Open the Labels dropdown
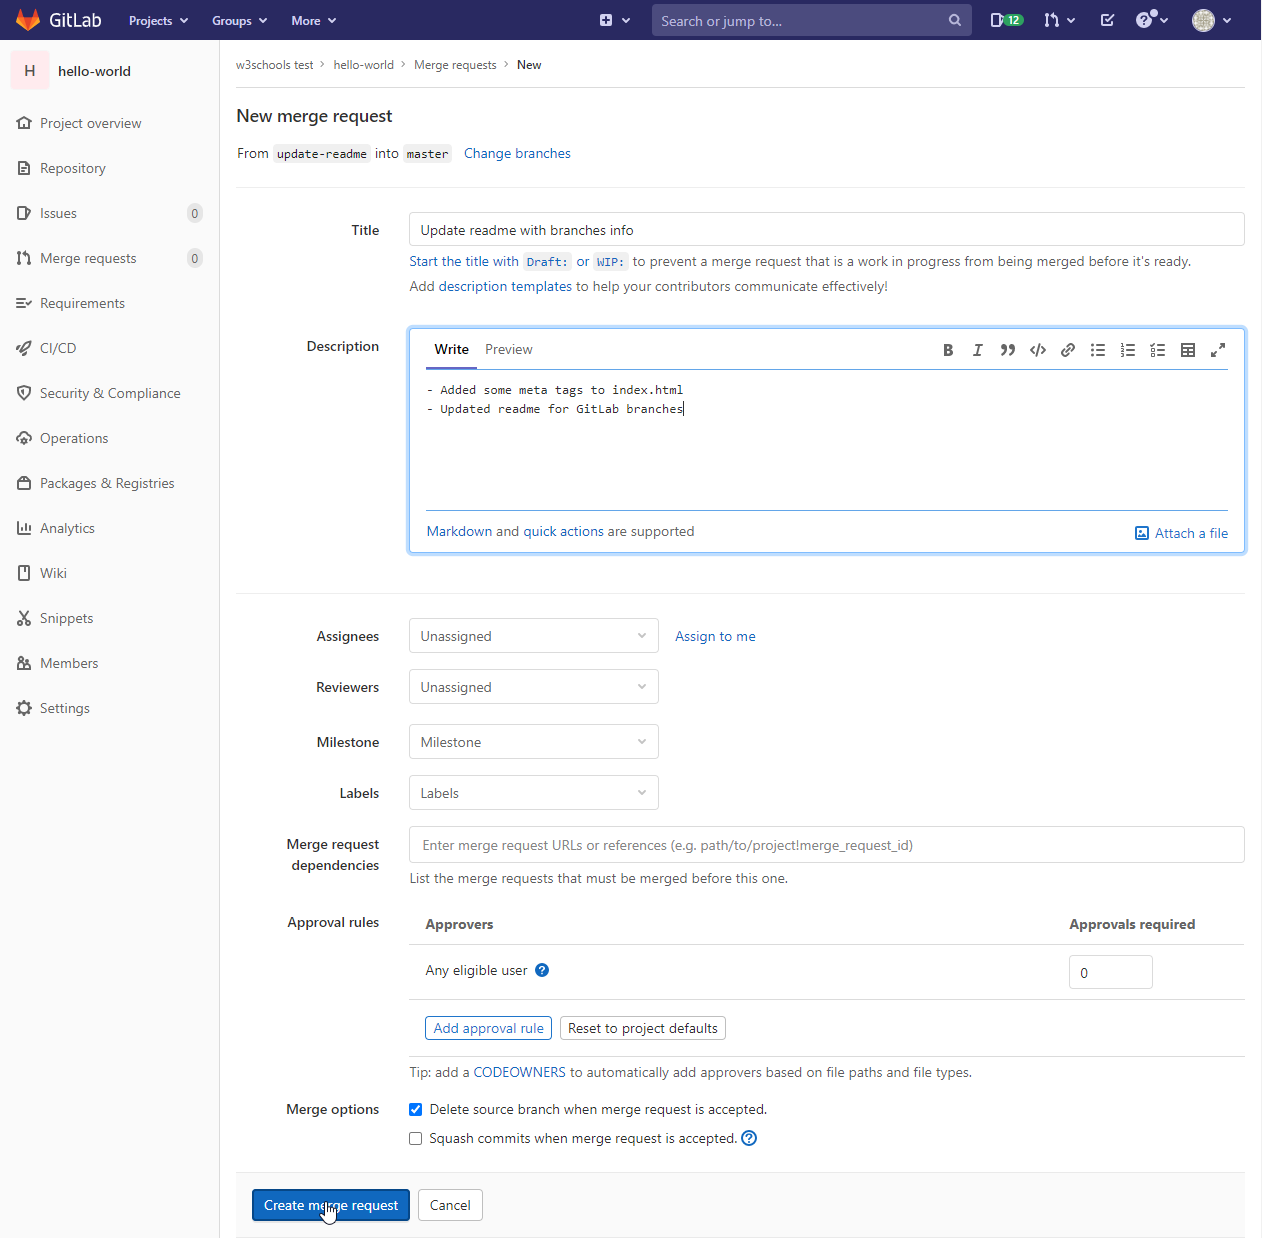Image resolution: width=1262 pixels, height=1238 pixels. coord(533,793)
